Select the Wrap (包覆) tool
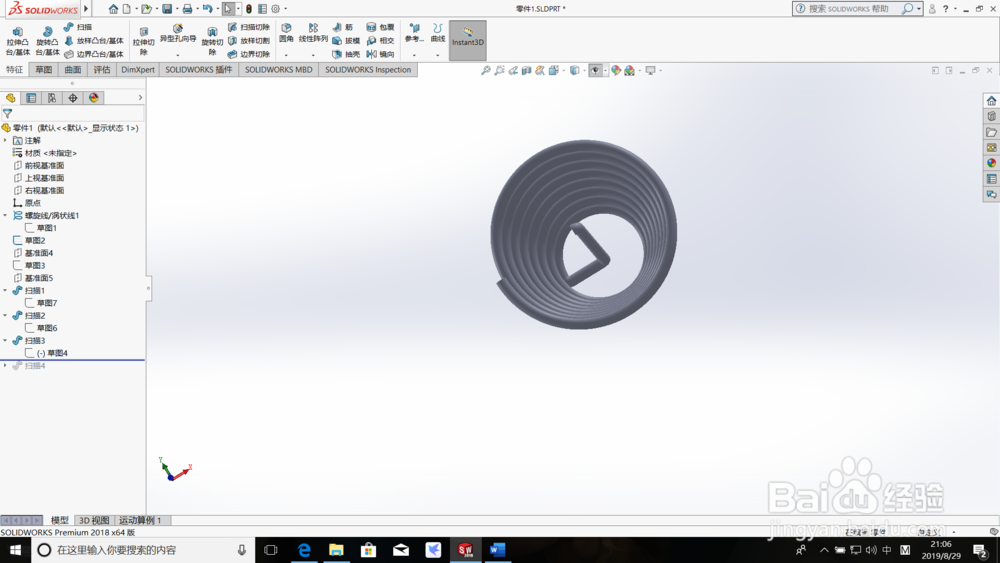This screenshot has height=563, width=1000. click(x=380, y=27)
